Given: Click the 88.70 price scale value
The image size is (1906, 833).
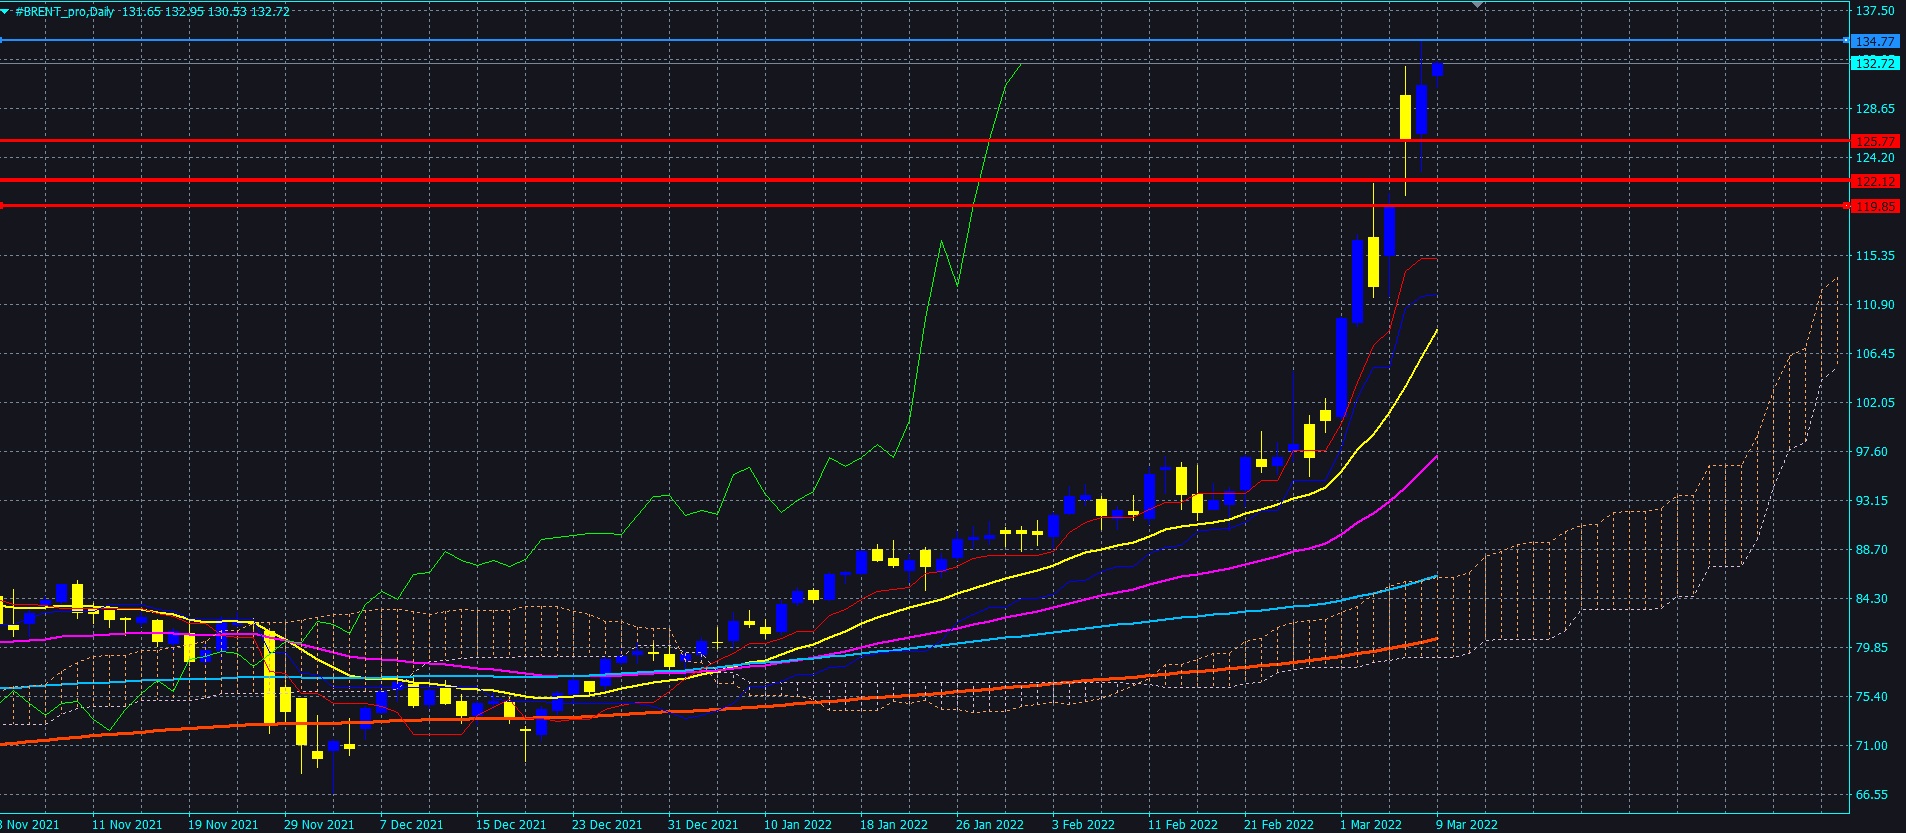Looking at the screenshot, I should 1872,550.
